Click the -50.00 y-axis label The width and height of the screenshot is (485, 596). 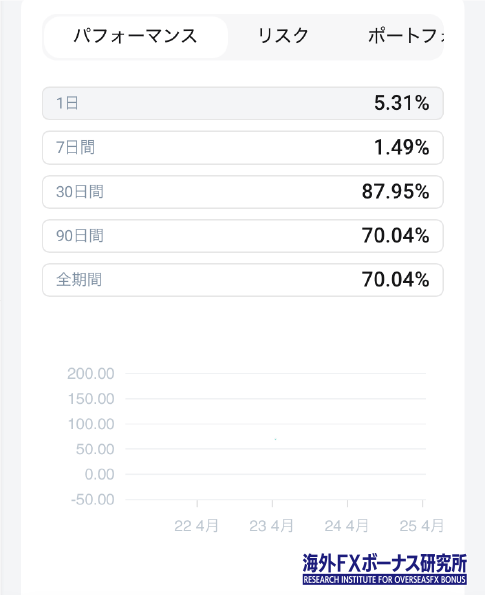point(93,499)
